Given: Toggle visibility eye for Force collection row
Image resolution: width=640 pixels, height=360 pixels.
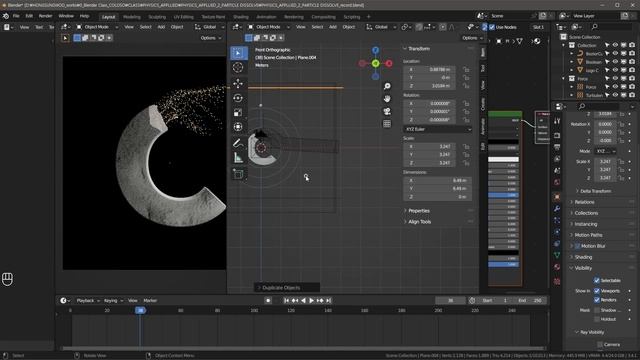Looking at the screenshot, I should tap(615, 78).
